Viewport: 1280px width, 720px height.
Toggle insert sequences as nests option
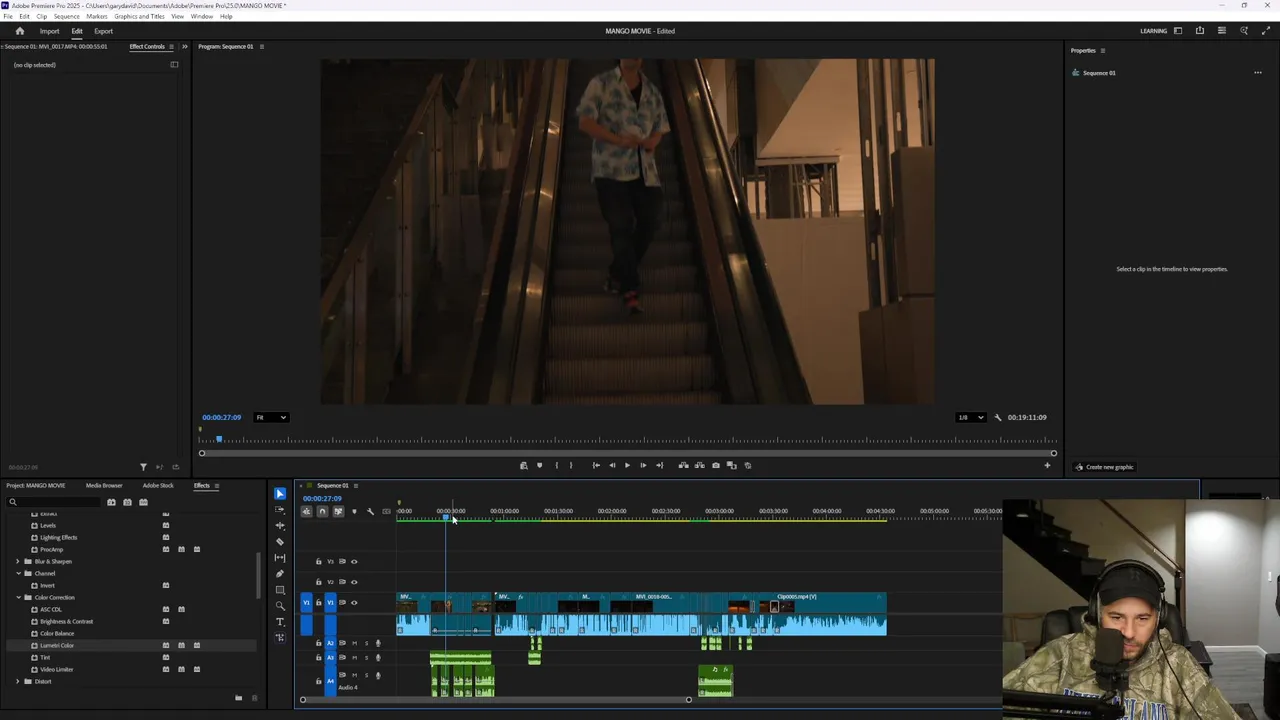[x=306, y=511]
